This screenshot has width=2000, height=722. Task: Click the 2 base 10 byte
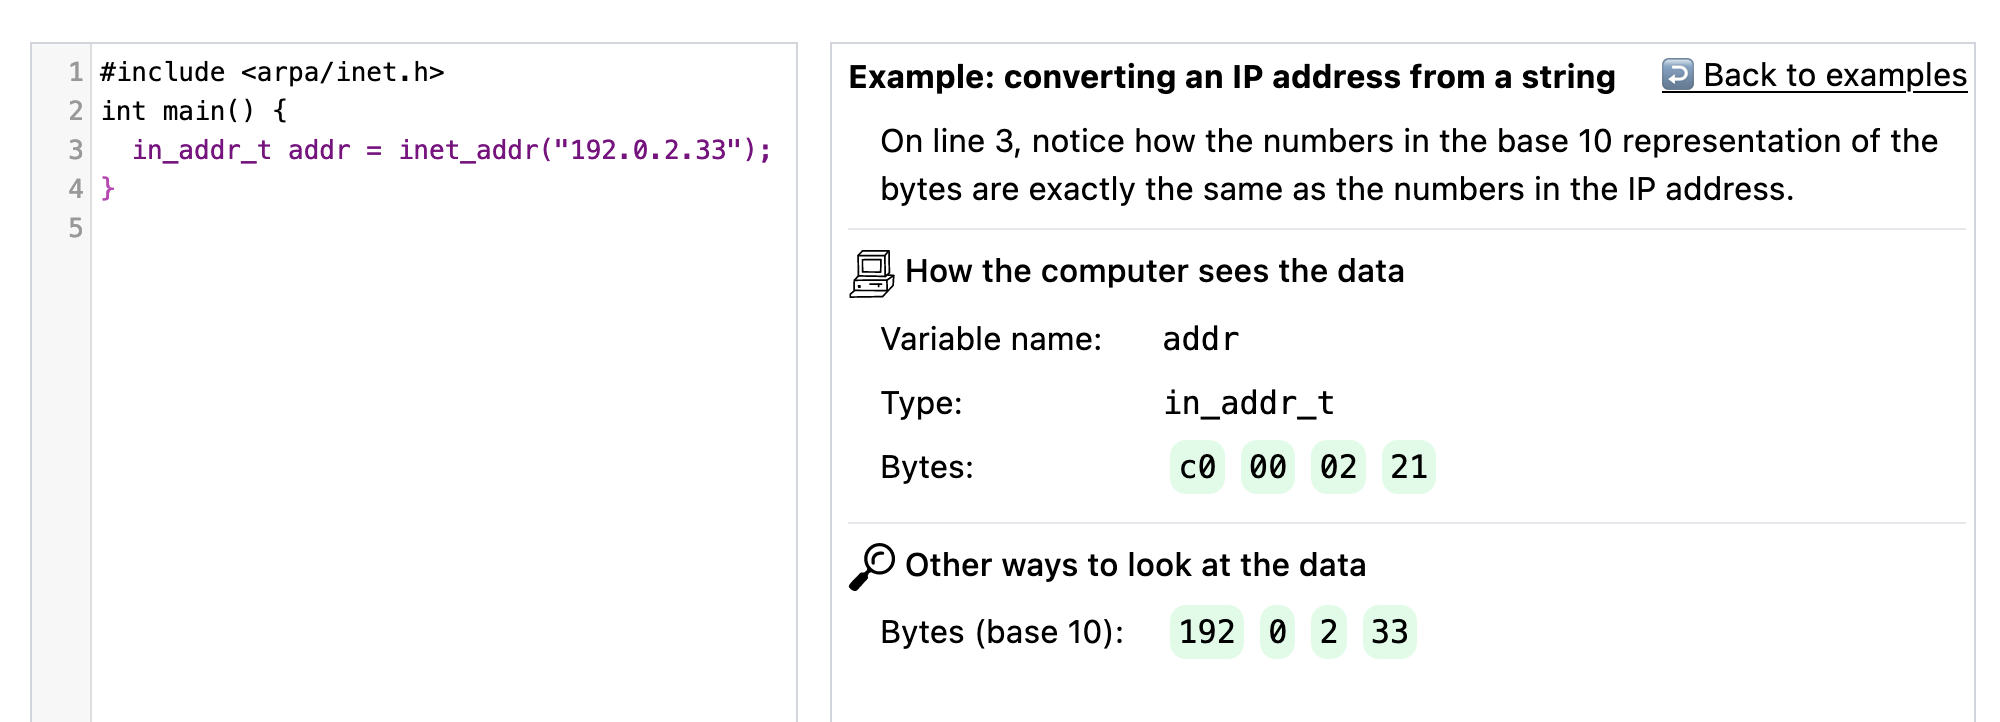click(1328, 632)
